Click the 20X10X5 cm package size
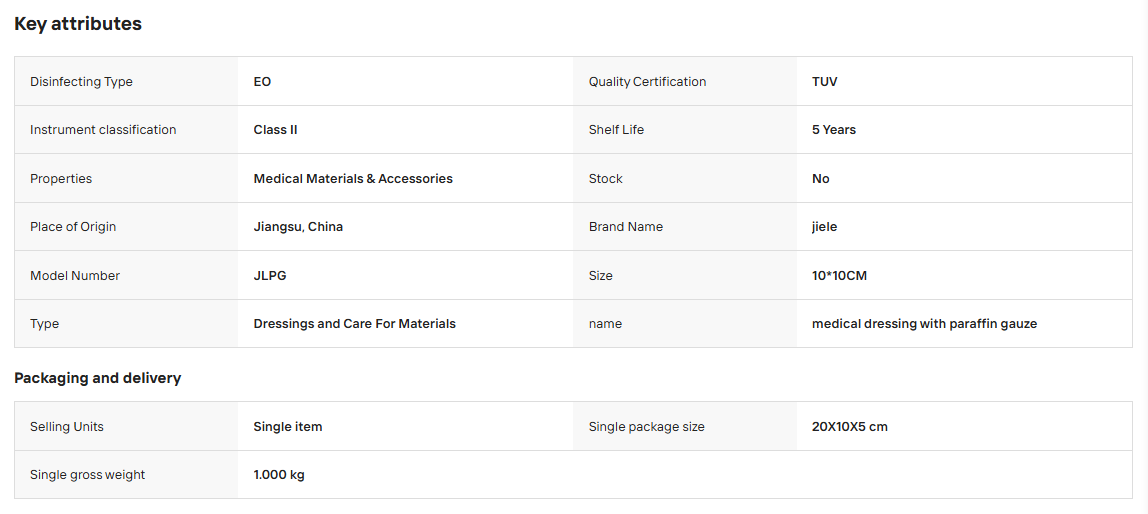The width and height of the screenshot is (1148, 514). (850, 426)
